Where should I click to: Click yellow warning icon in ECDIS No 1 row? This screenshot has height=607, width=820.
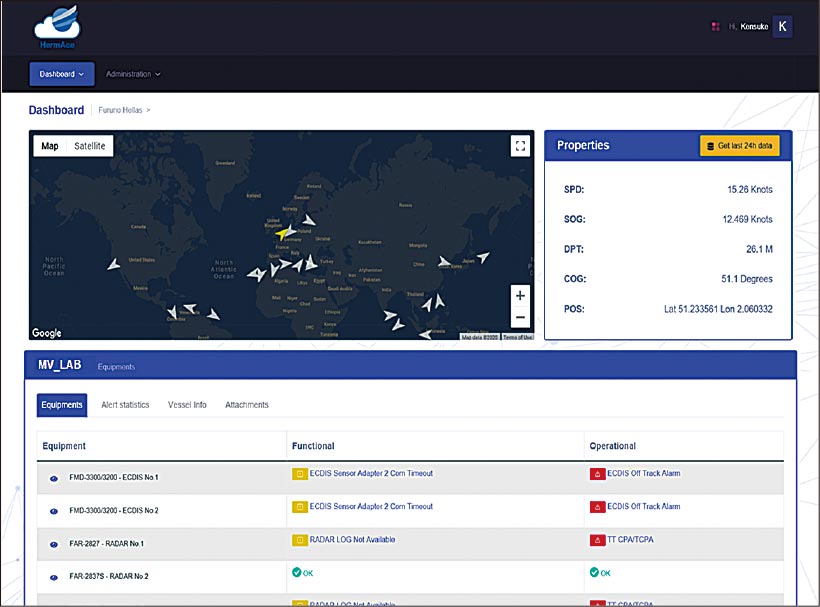[300, 474]
